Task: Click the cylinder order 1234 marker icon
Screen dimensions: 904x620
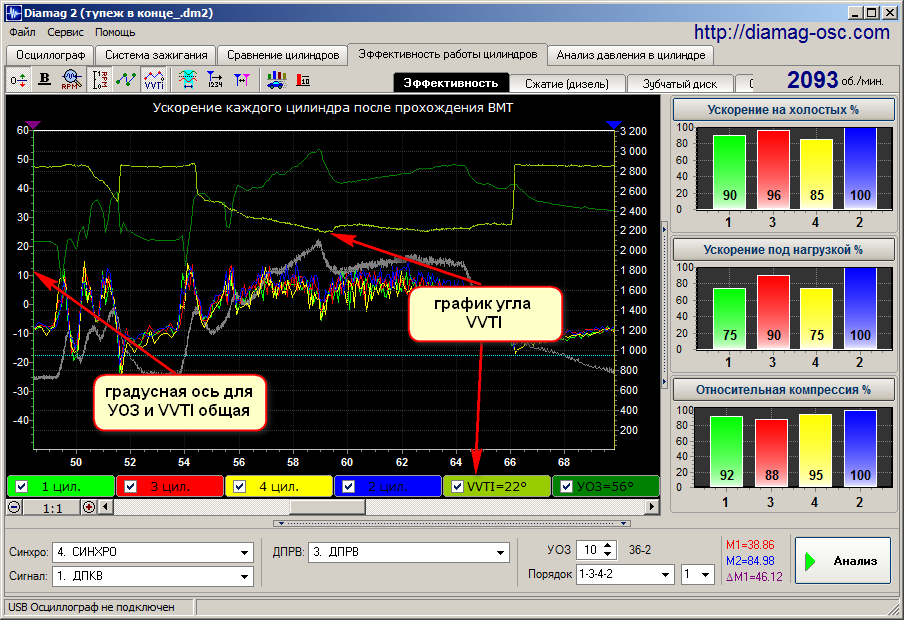Action: pos(214,80)
